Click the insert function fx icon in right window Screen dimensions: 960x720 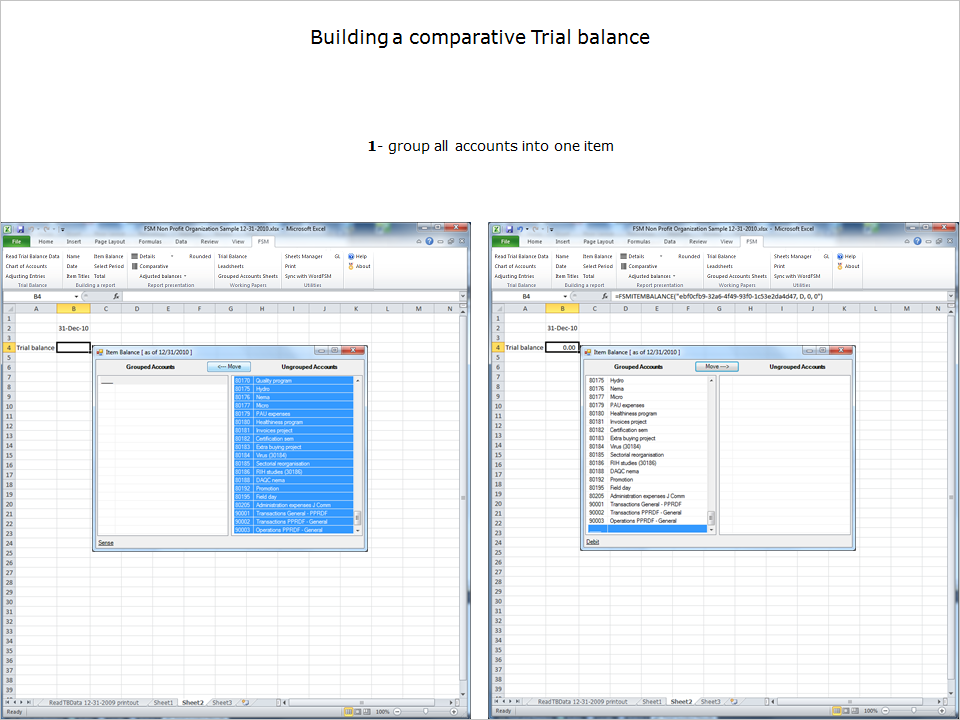pos(605,297)
